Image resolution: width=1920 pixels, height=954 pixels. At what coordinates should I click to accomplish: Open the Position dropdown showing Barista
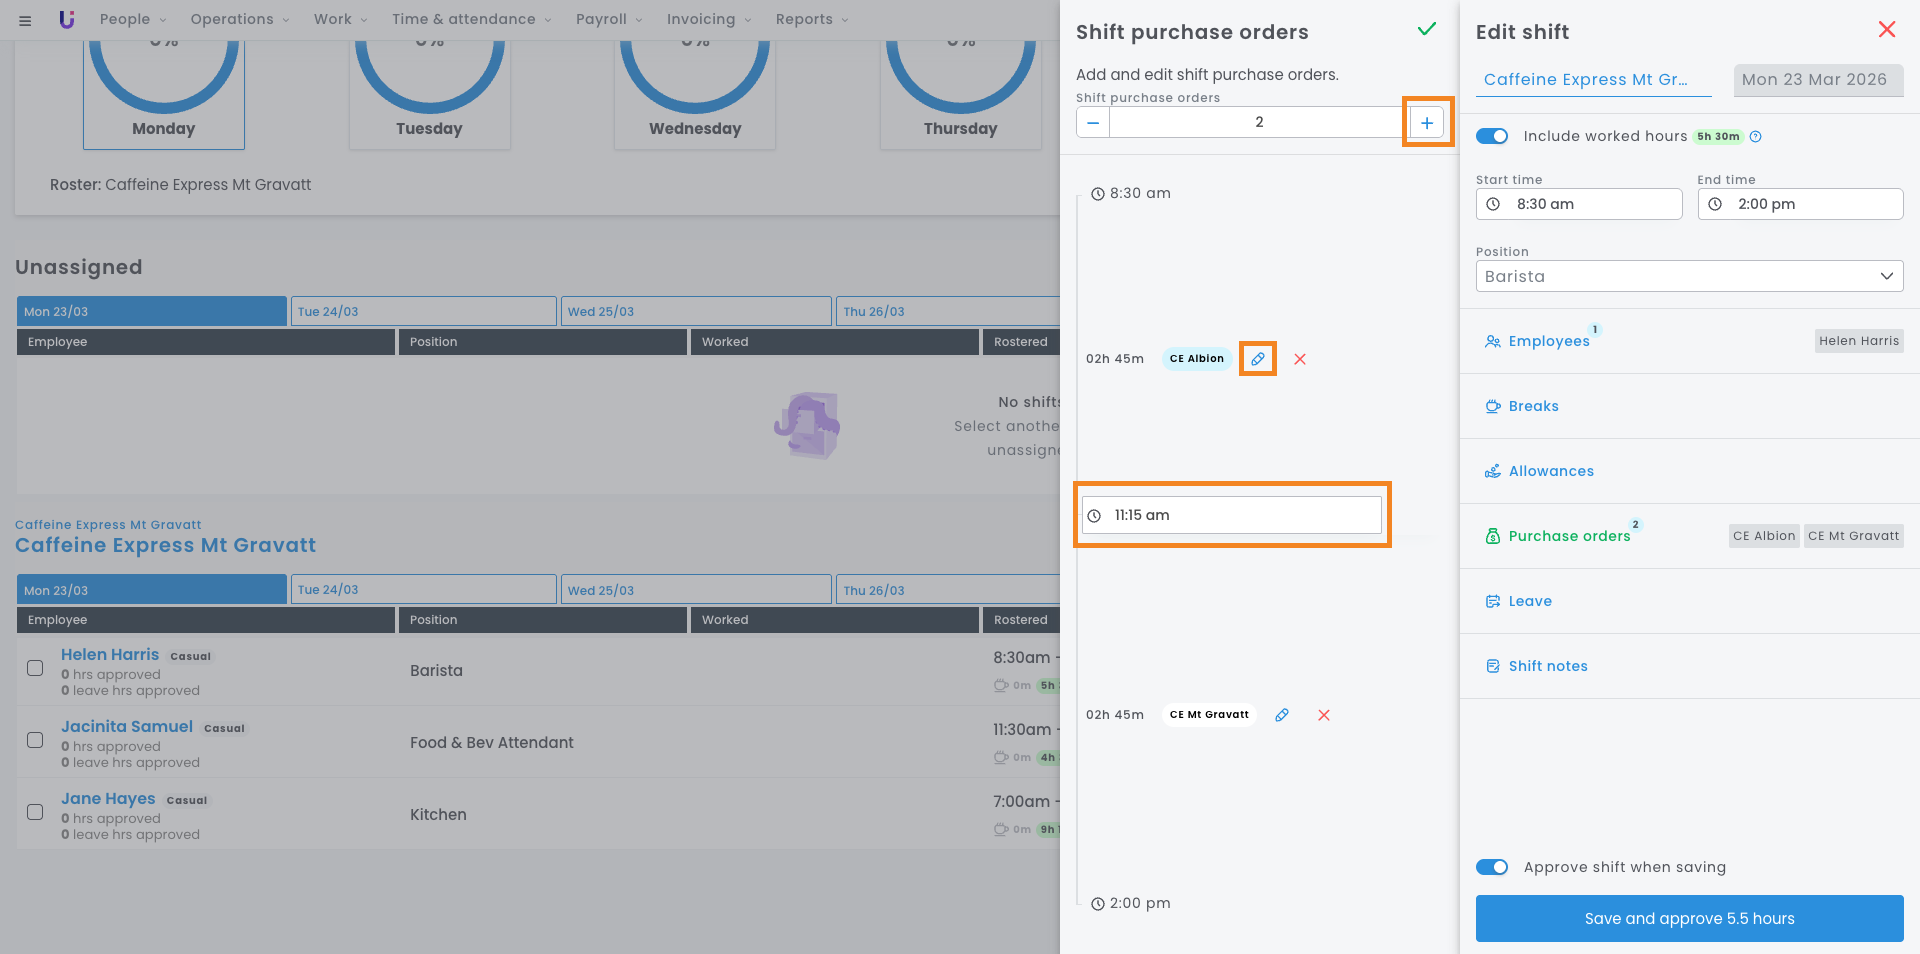coord(1689,276)
